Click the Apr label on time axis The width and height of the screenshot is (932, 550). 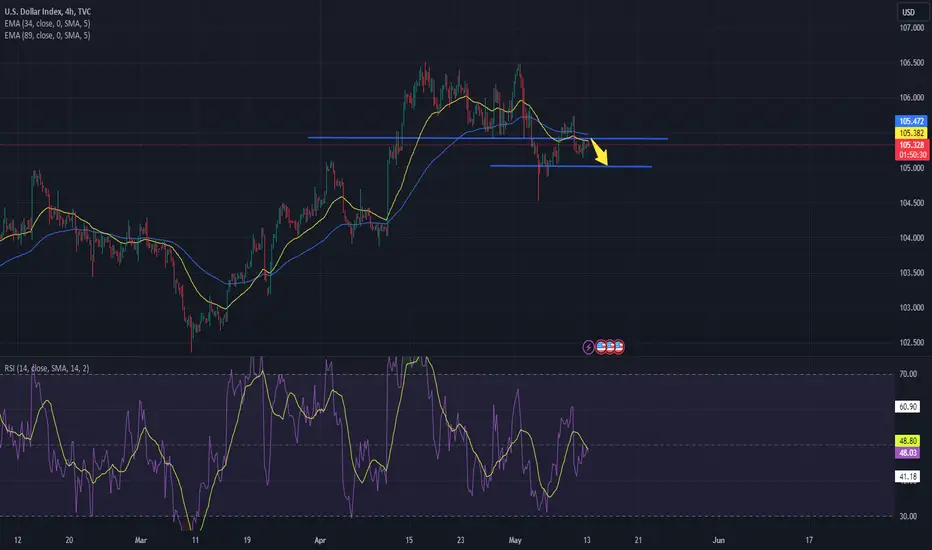320,540
